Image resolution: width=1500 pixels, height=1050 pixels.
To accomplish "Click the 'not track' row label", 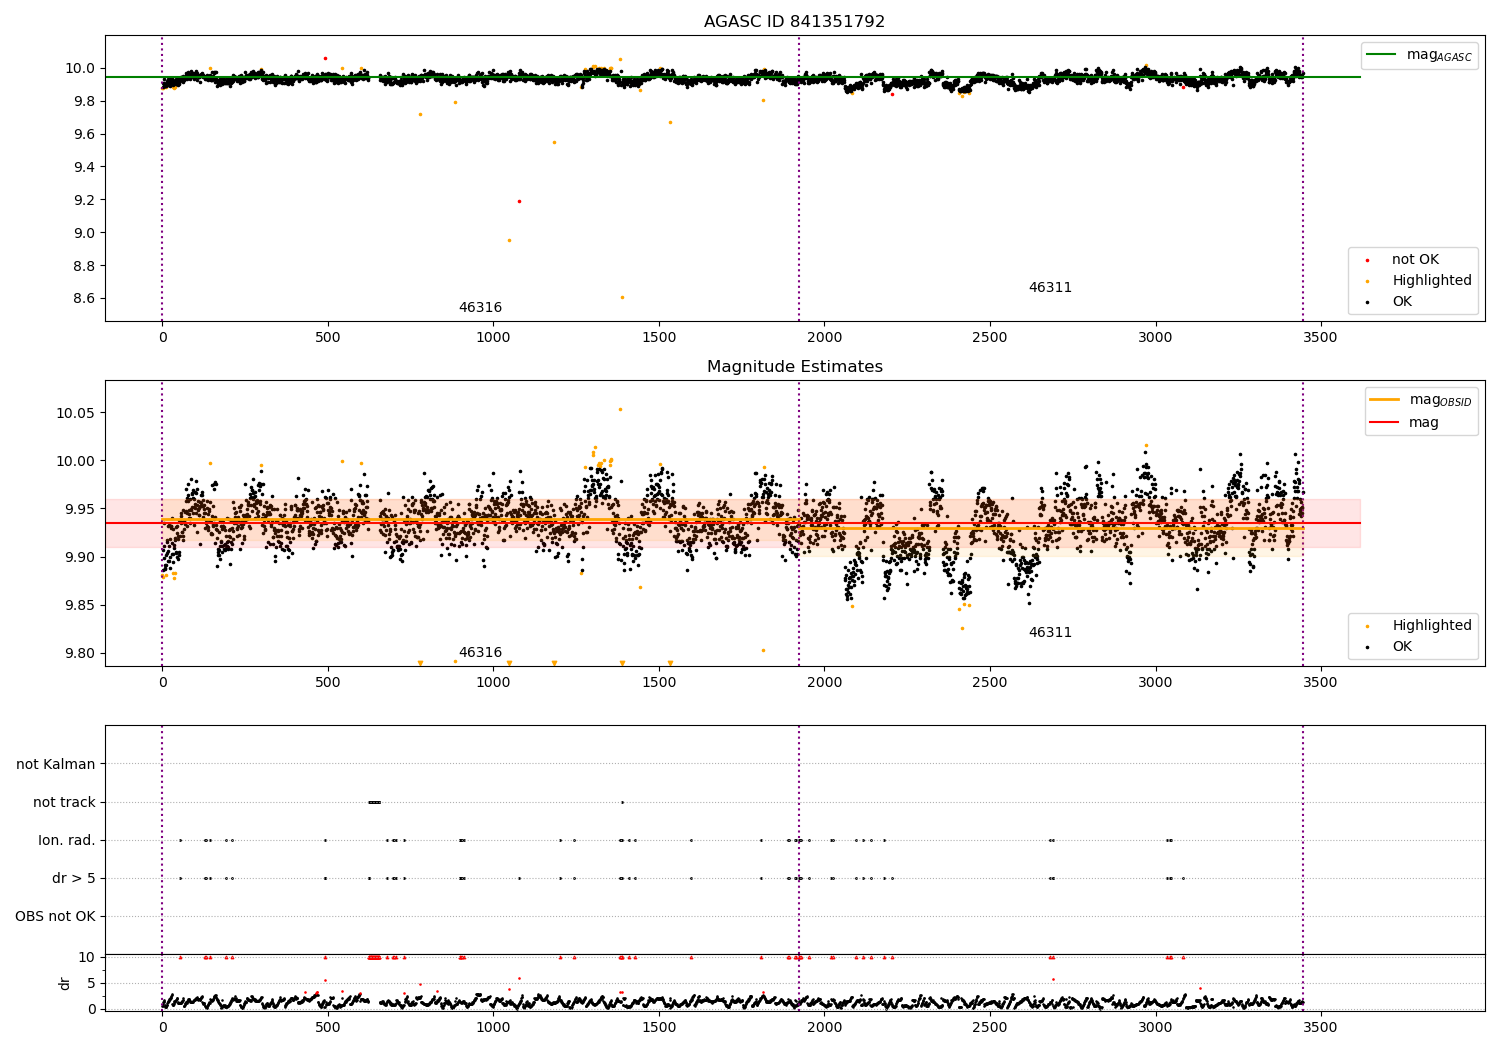I will pyautogui.click(x=64, y=802).
